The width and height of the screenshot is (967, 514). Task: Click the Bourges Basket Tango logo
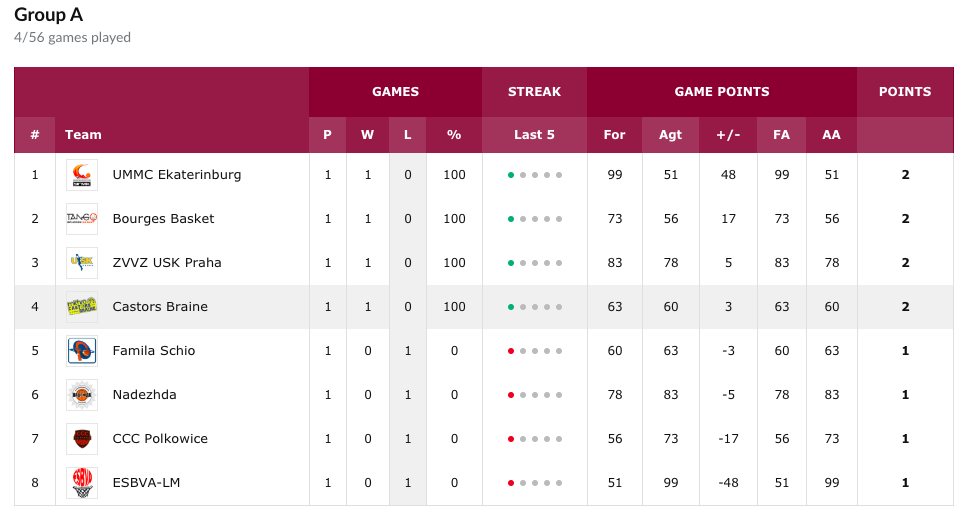[x=82, y=219]
